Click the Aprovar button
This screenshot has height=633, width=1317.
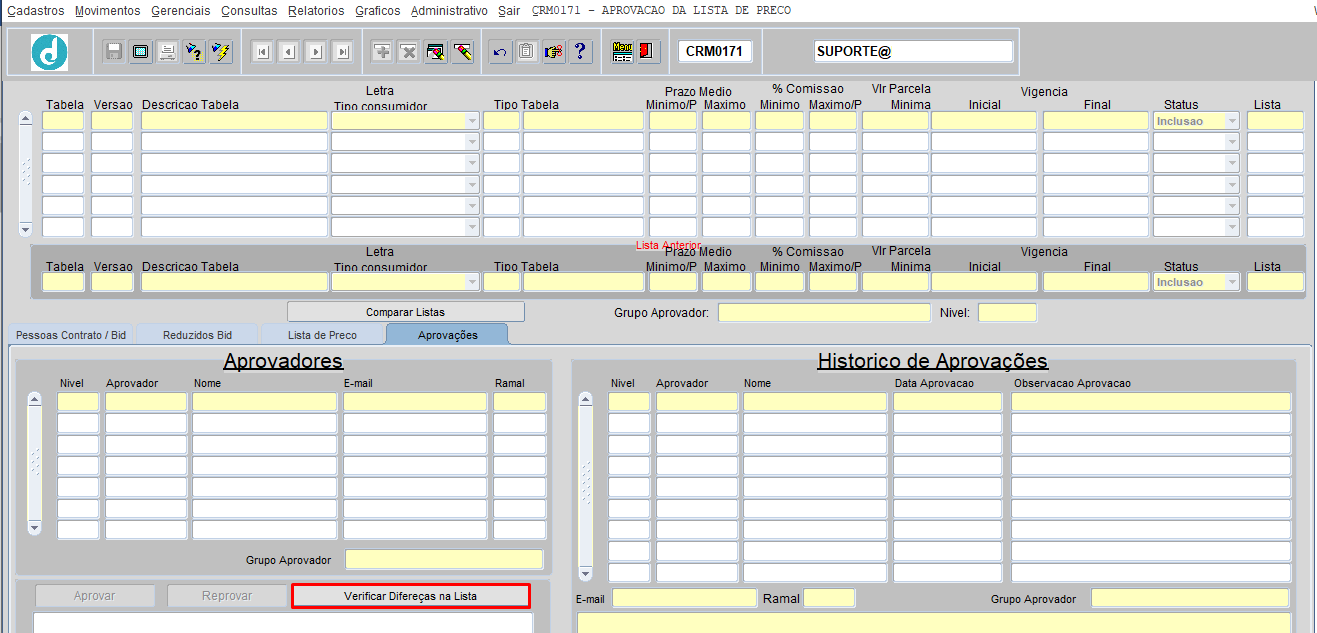(95, 596)
